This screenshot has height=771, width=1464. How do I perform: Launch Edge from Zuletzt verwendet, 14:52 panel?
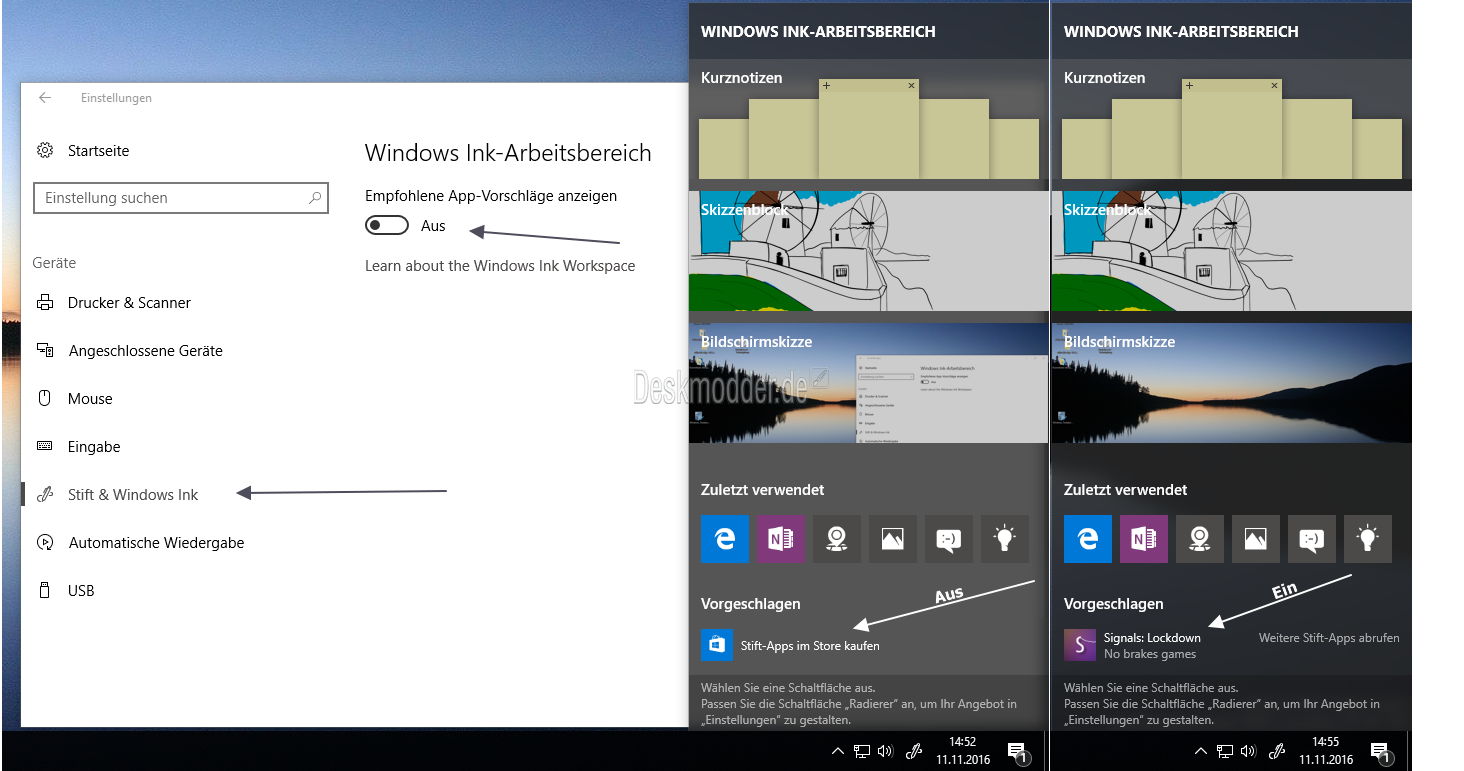(x=725, y=539)
